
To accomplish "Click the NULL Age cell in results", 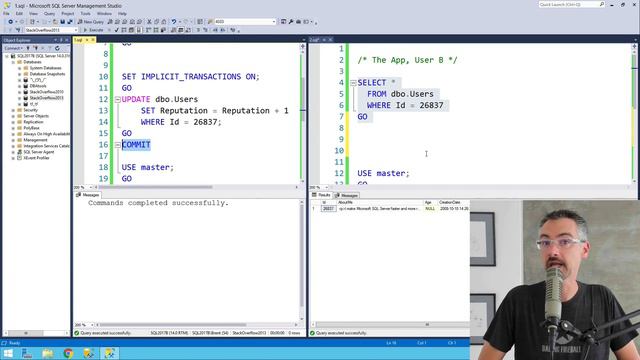I will coord(430,209).
